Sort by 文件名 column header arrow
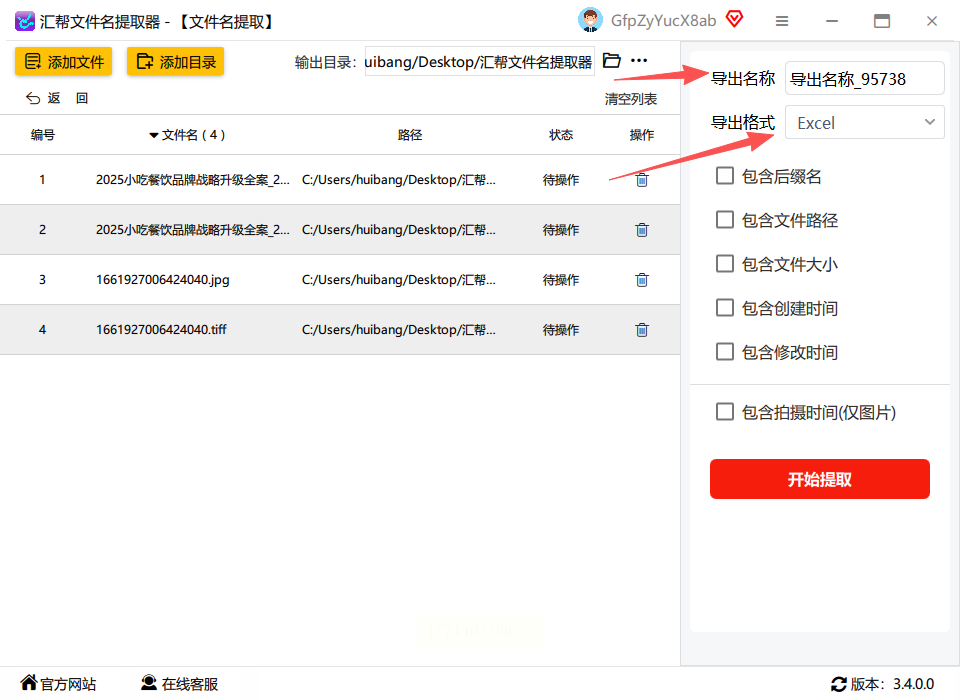This screenshot has width=960, height=700. pyautogui.click(x=154, y=135)
